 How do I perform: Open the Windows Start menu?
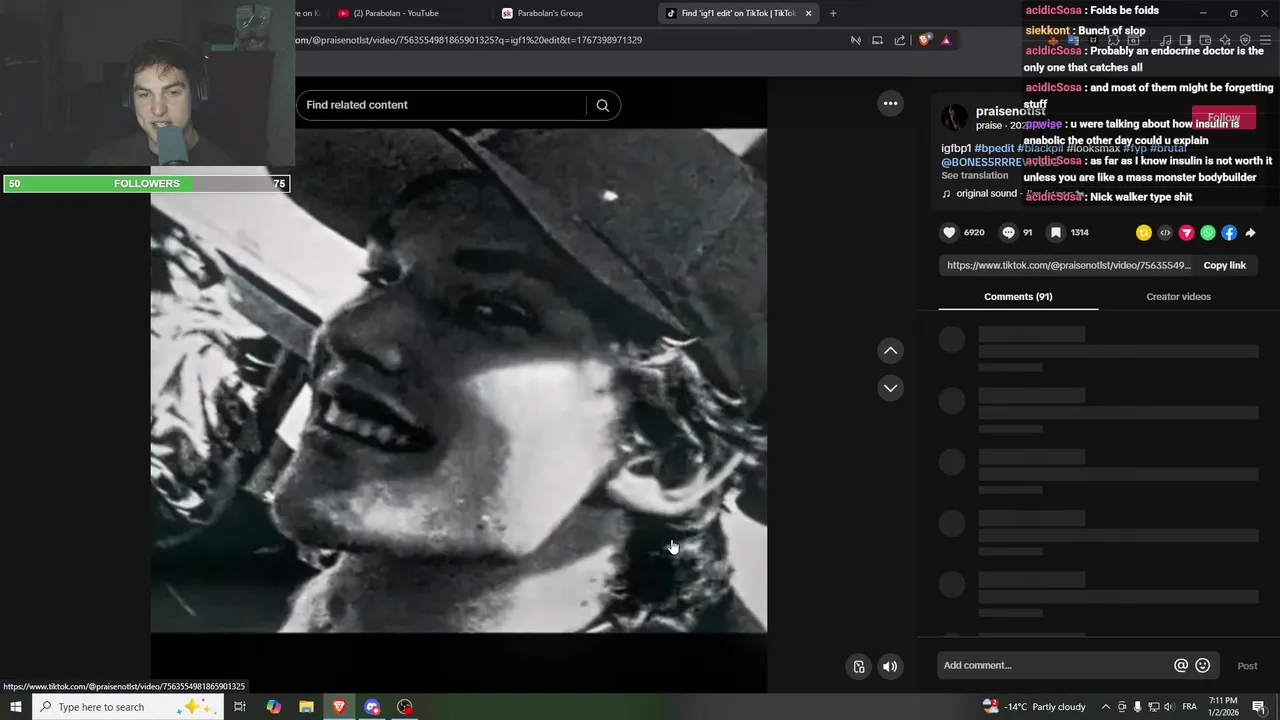tap(16, 707)
